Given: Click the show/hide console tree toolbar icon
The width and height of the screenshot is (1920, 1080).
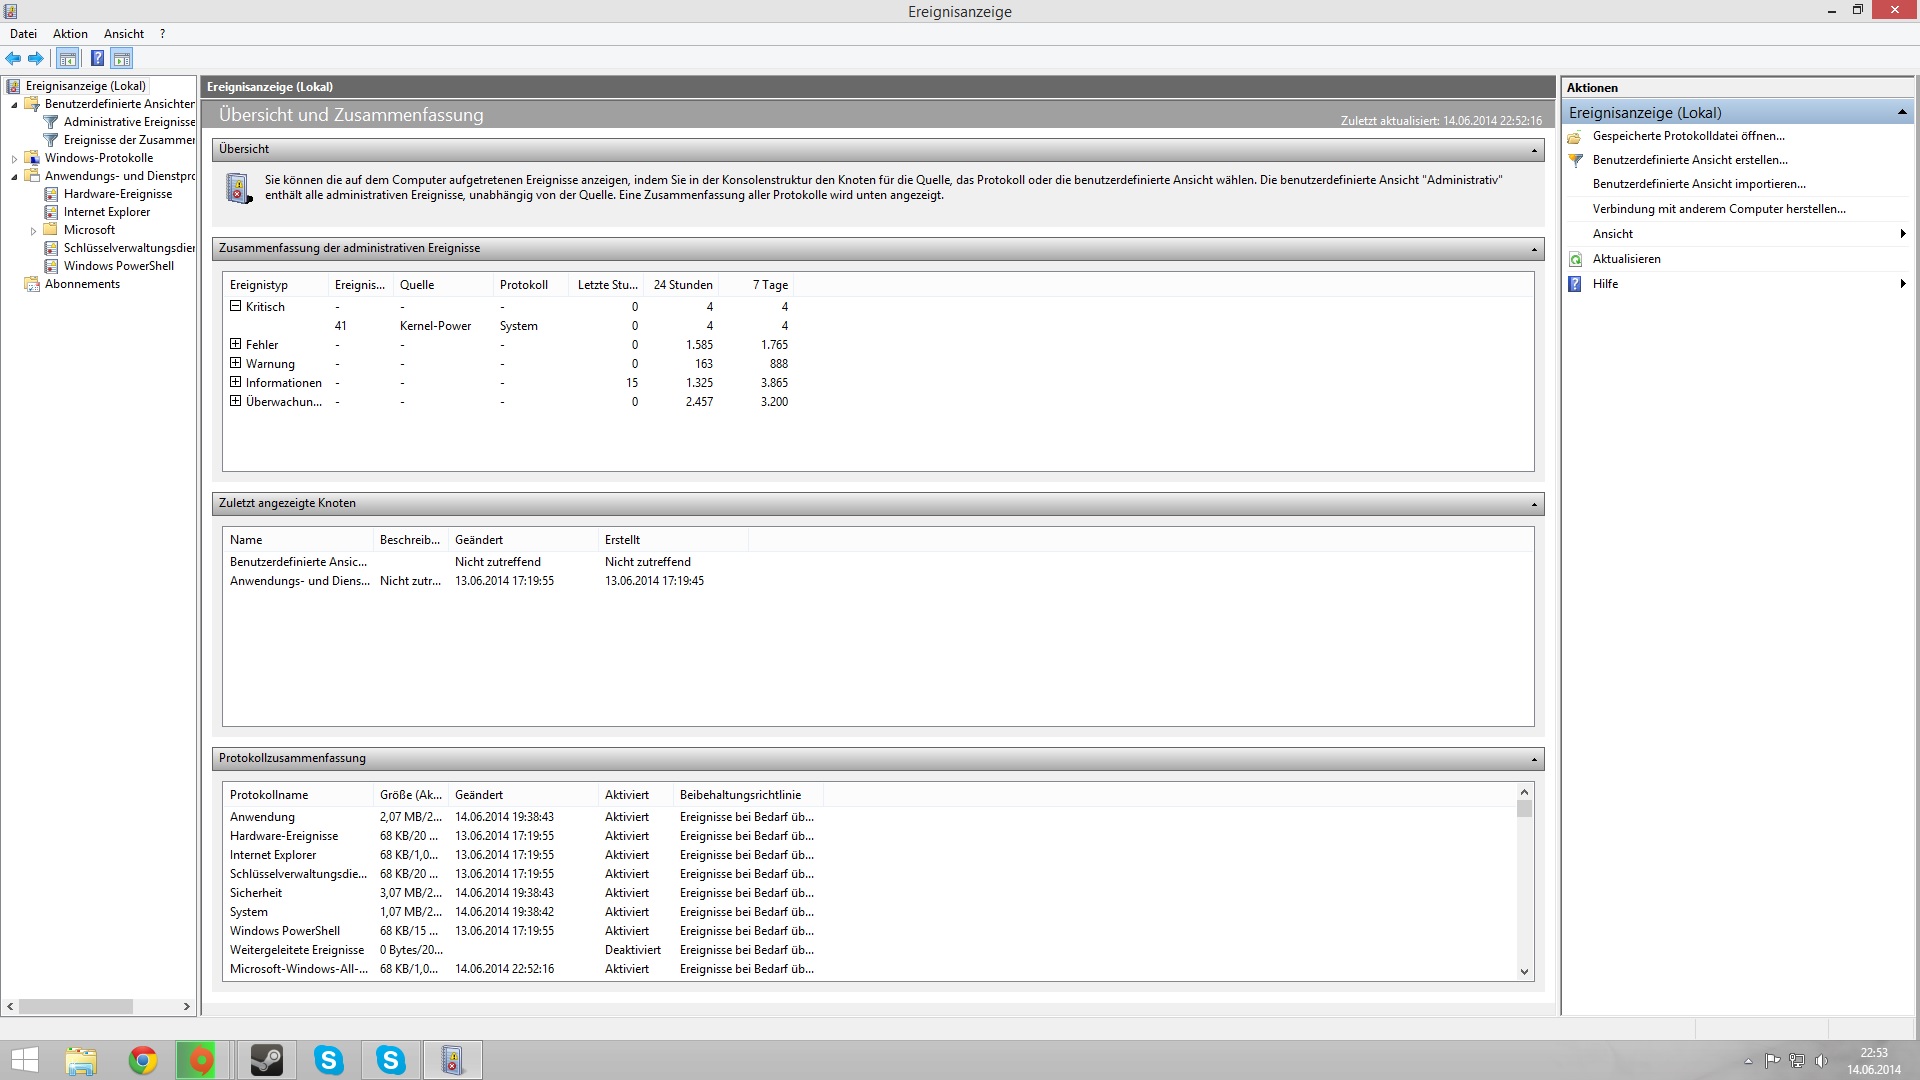Looking at the screenshot, I should point(68,58).
